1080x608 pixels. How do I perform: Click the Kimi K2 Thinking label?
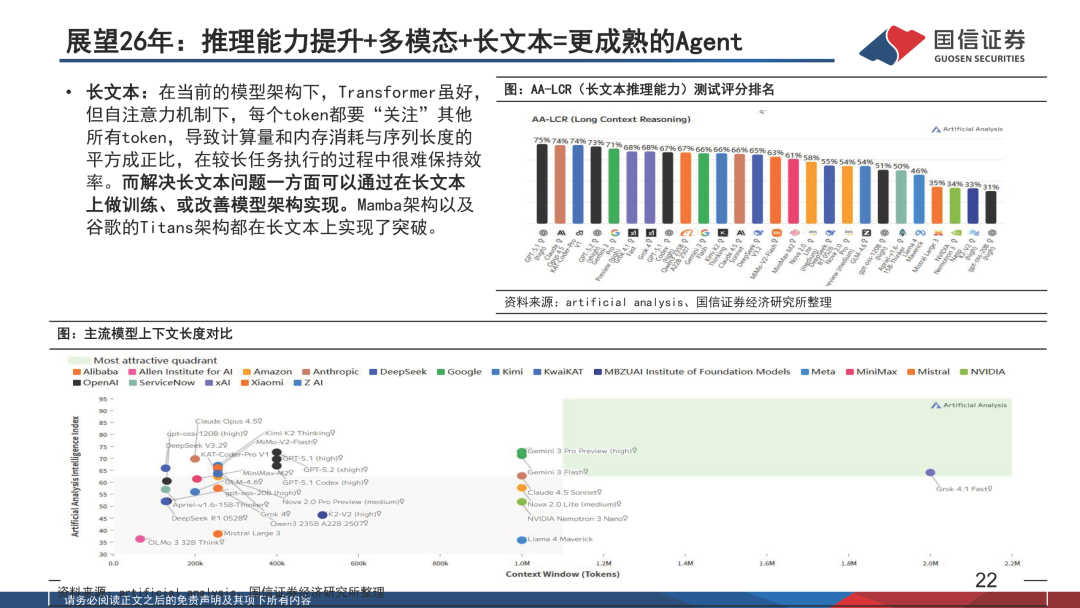click(300, 433)
